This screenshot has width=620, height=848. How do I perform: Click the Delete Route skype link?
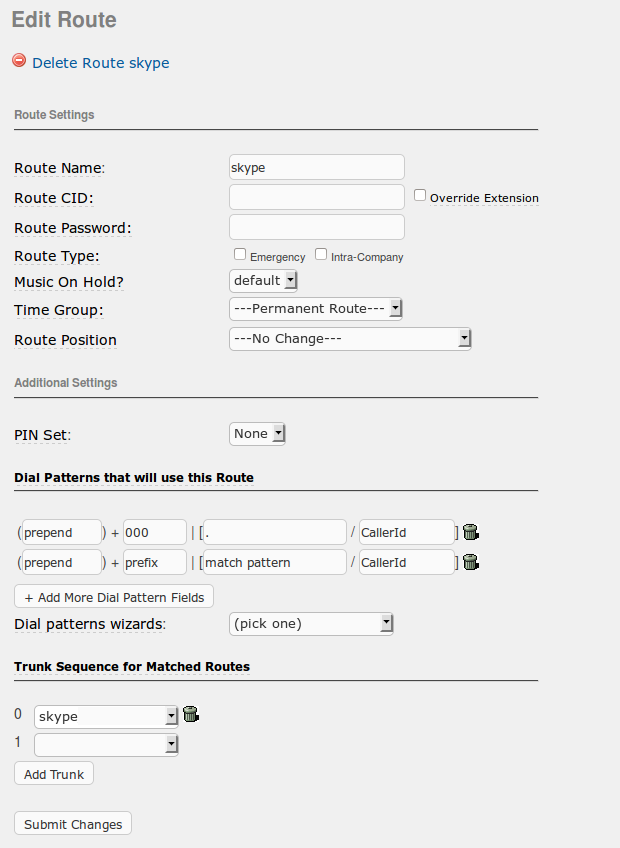pyautogui.click(x=101, y=63)
